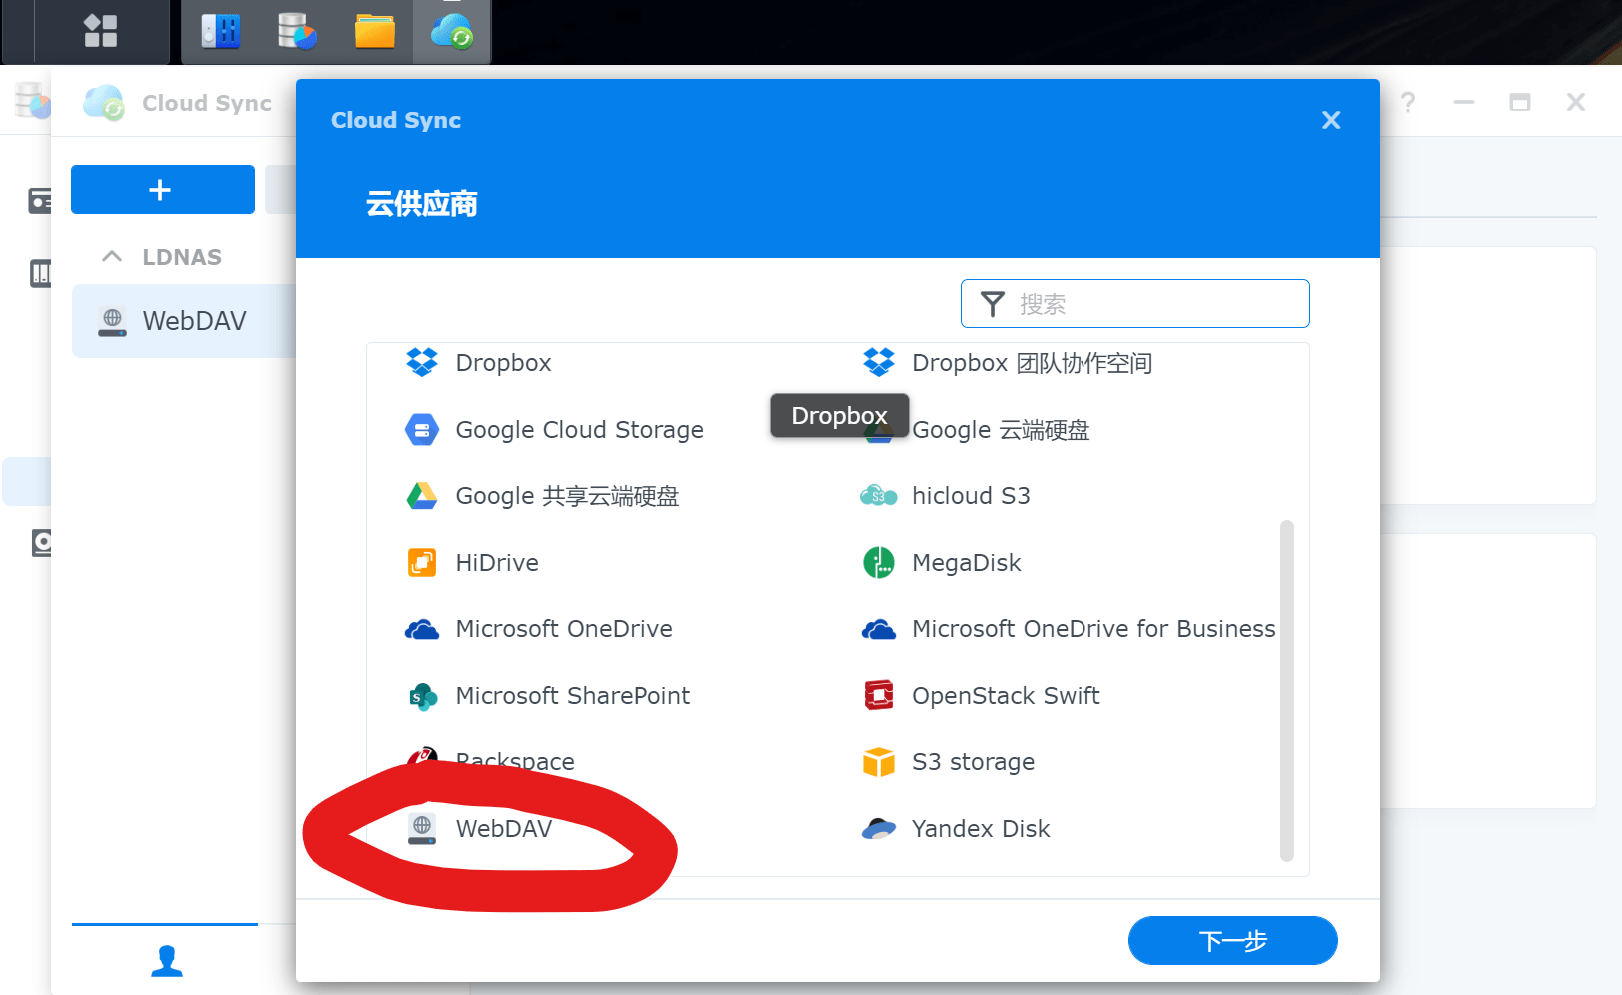Click the Google 共享云端硬盘 drive icon
Screen dimensions: 1622x995
tap(422, 496)
